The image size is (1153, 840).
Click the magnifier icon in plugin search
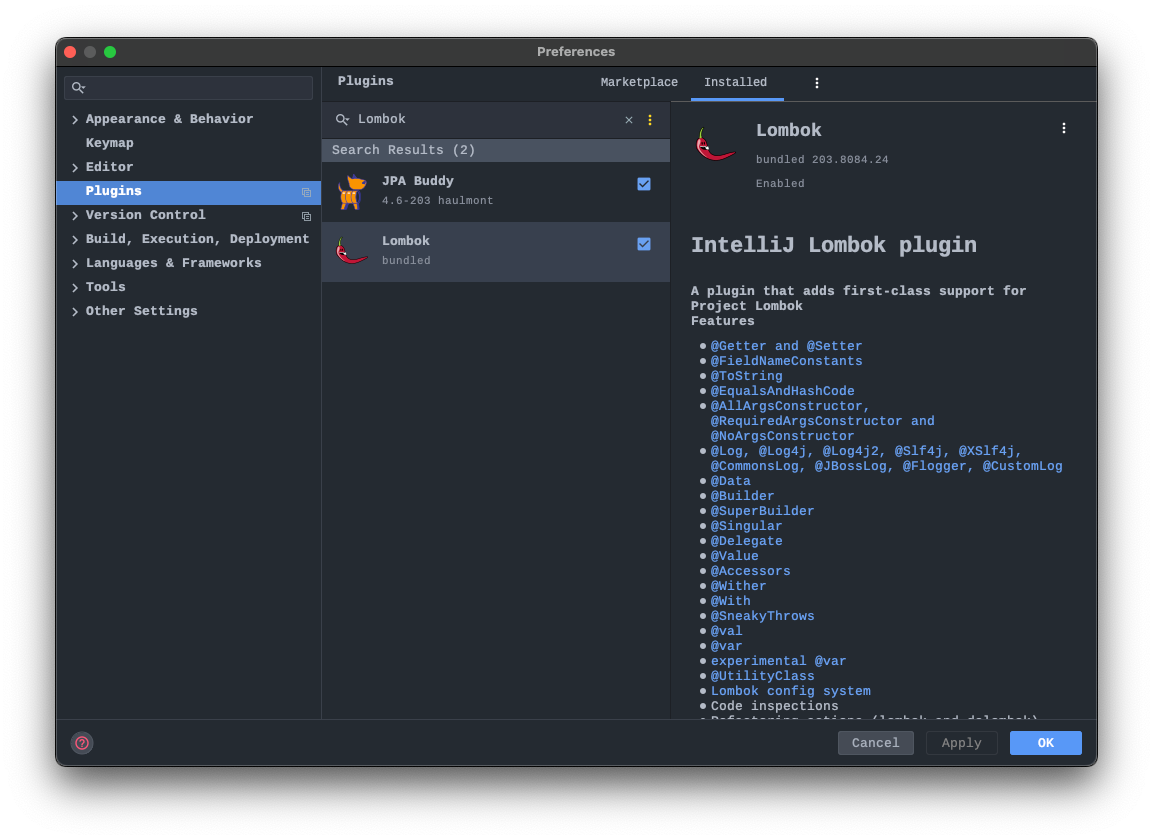pyautogui.click(x=342, y=119)
